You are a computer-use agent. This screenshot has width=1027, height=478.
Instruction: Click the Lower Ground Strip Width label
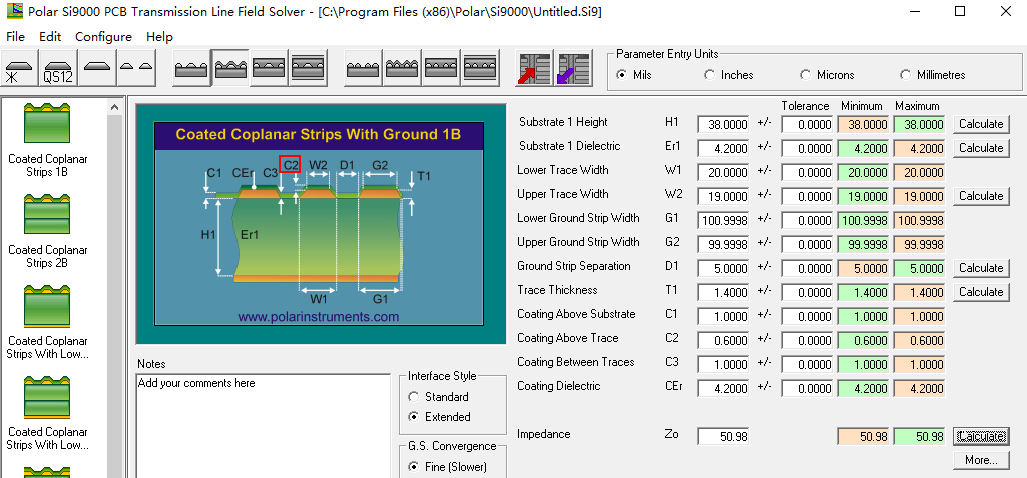pos(578,218)
